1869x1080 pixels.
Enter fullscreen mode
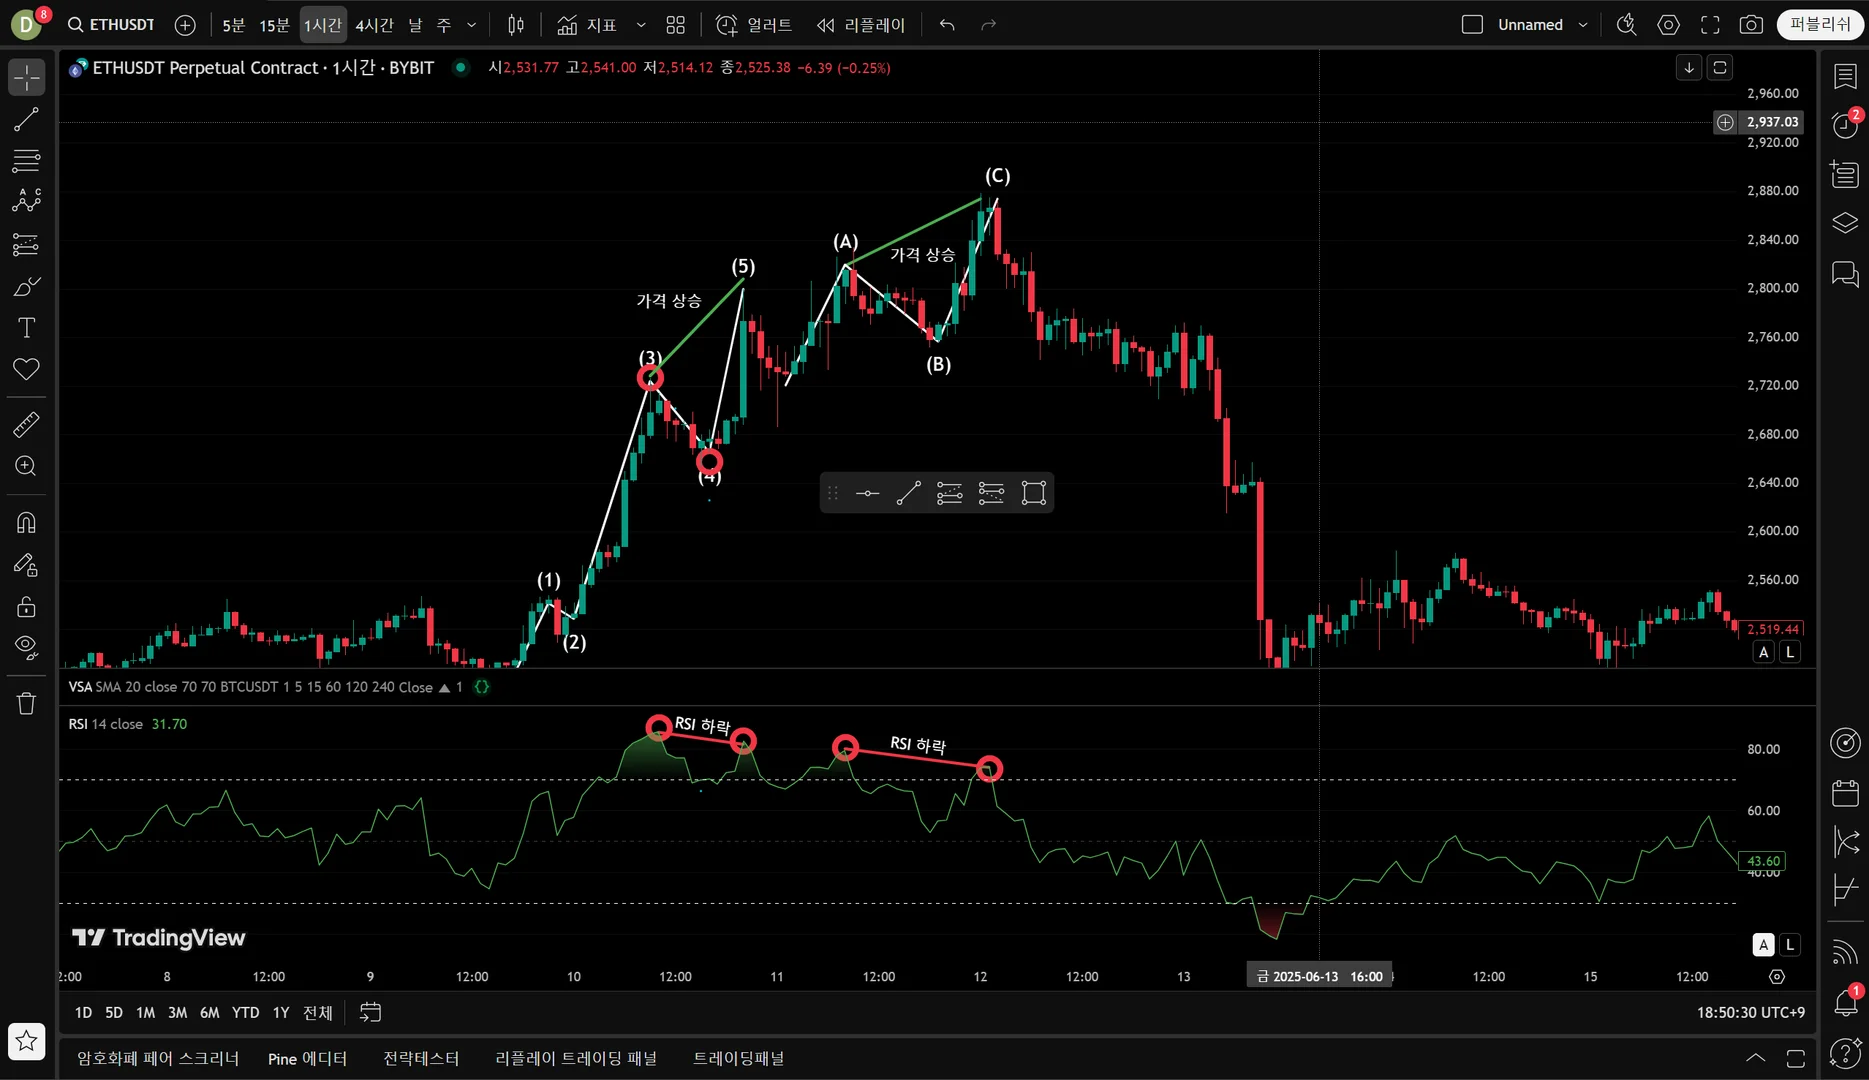coord(1711,25)
